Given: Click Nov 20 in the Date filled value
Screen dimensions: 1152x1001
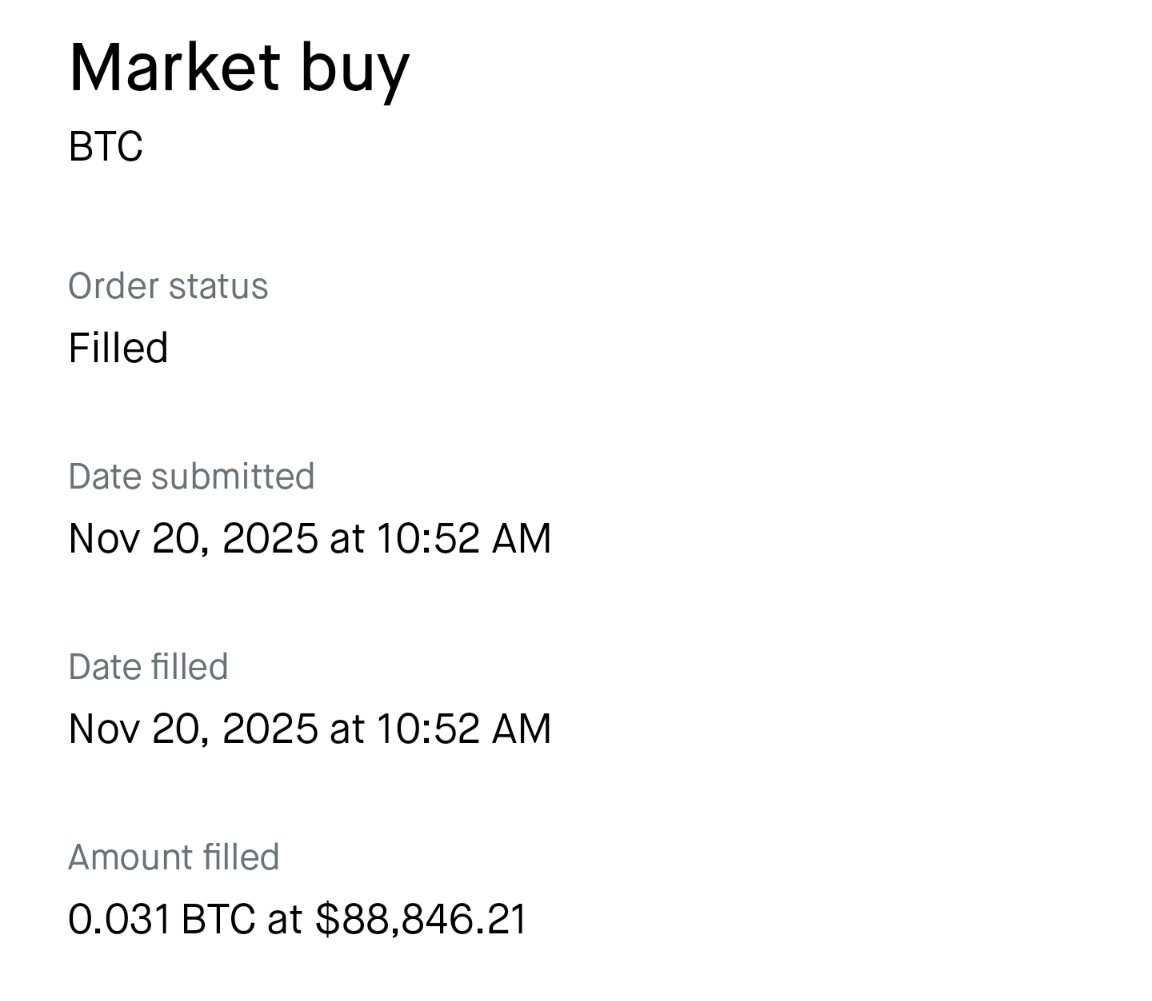Looking at the screenshot, I should [137, 728].
